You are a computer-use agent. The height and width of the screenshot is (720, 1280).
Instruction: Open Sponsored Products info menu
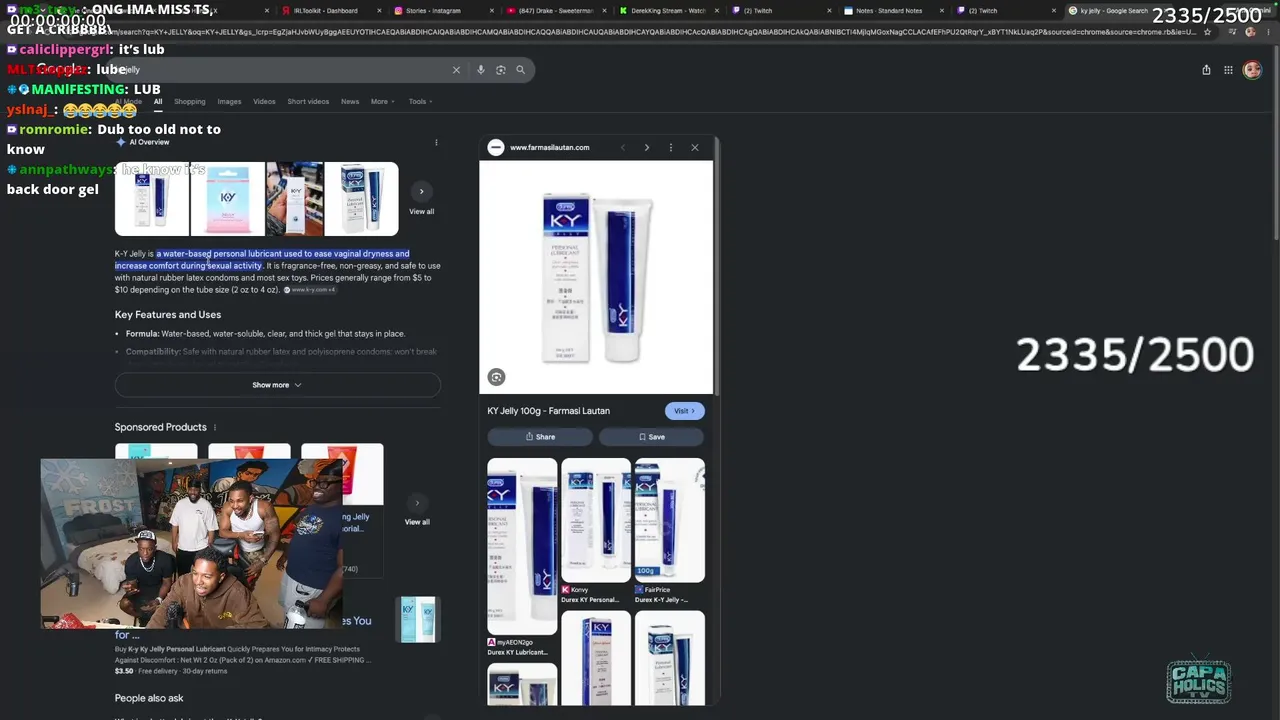[x=214, y=428]
